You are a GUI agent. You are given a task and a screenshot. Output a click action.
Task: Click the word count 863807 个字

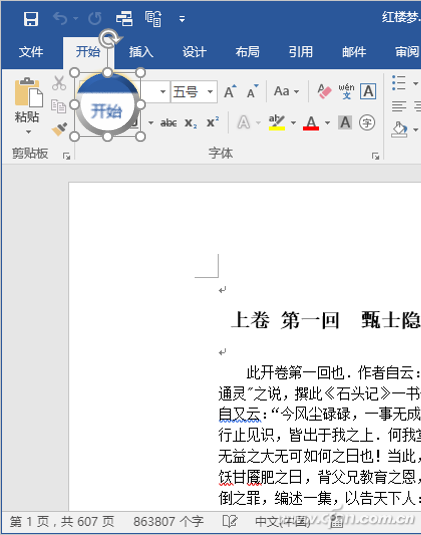coord(168,521)
